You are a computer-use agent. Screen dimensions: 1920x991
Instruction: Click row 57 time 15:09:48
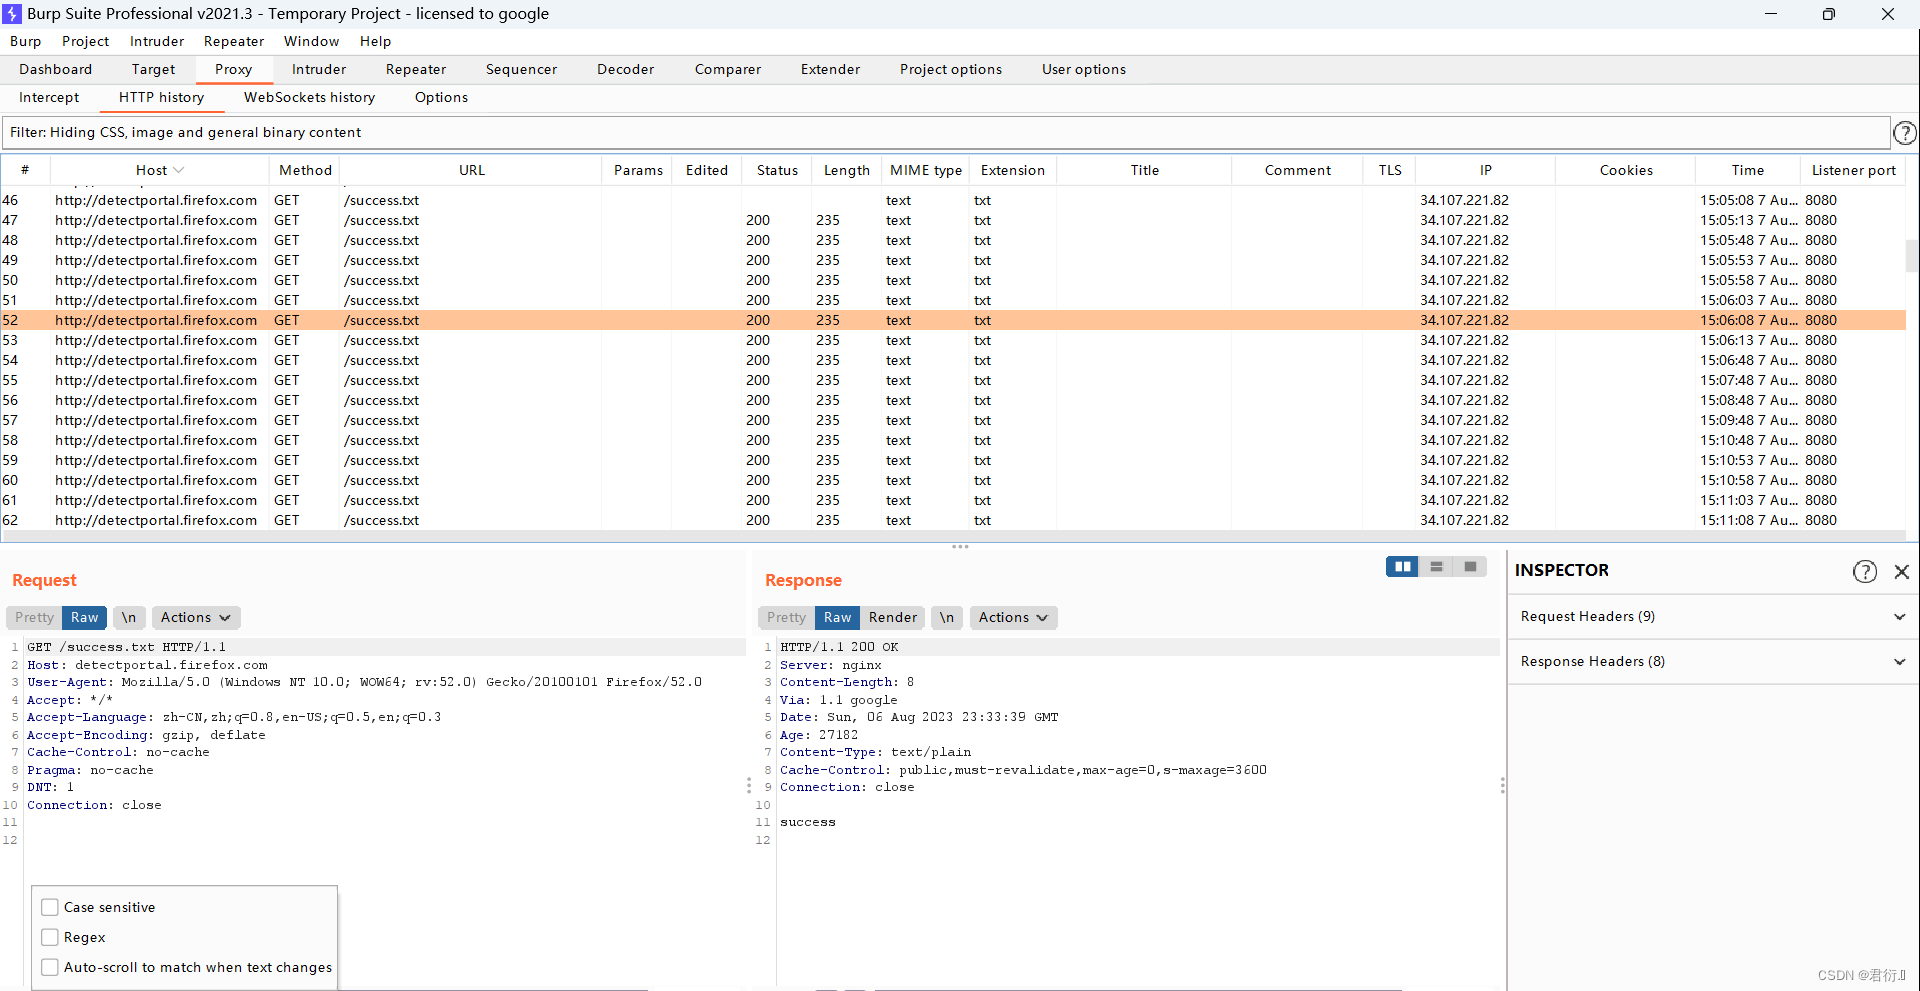pyautogui.click(x=1749, y=420)
